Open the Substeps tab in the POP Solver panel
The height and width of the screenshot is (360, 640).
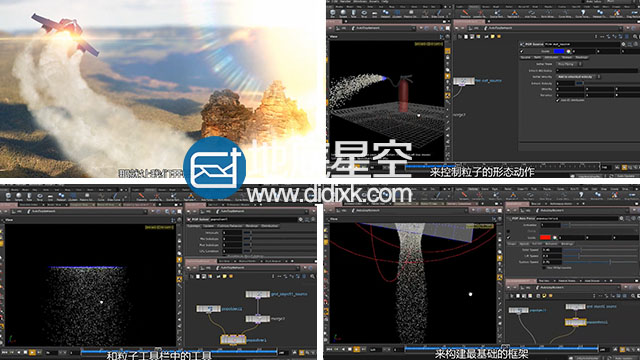coord(193,226)
